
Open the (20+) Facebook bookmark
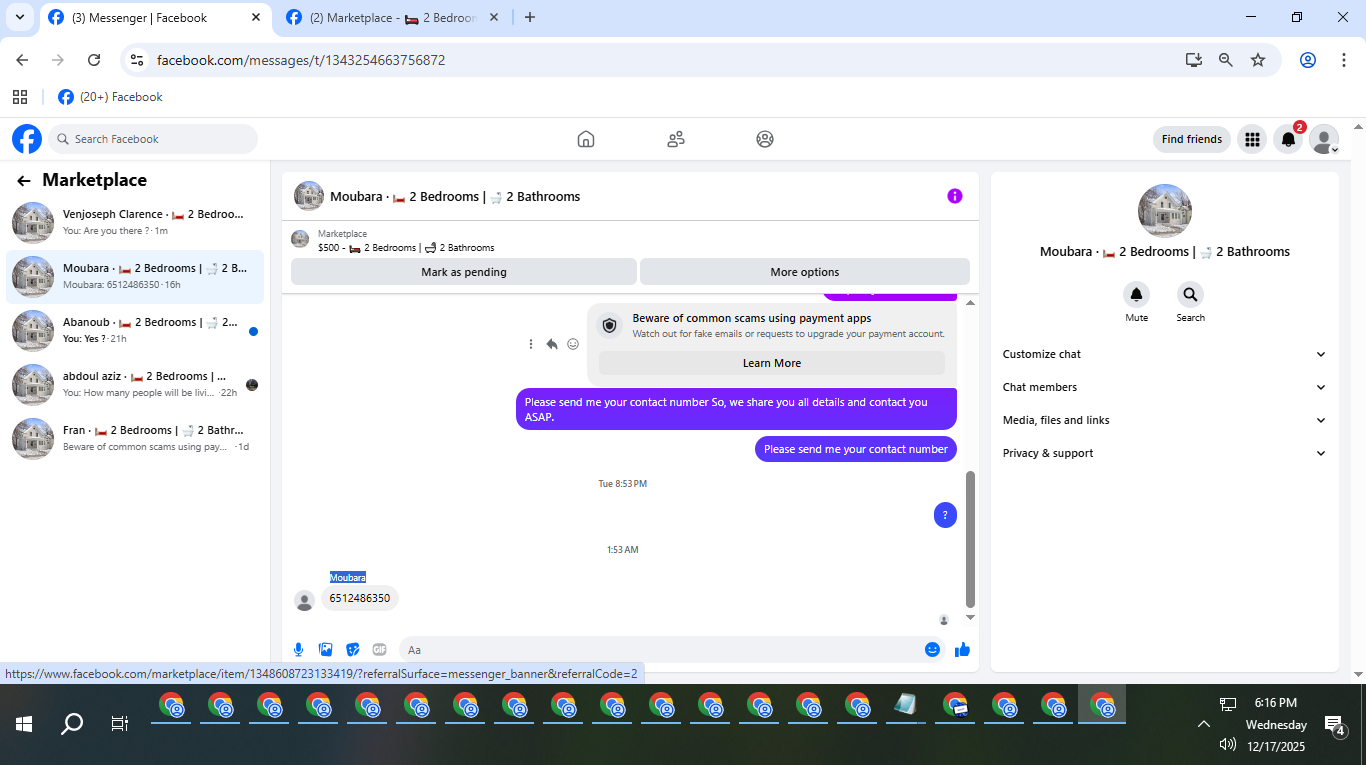(110, 97)
